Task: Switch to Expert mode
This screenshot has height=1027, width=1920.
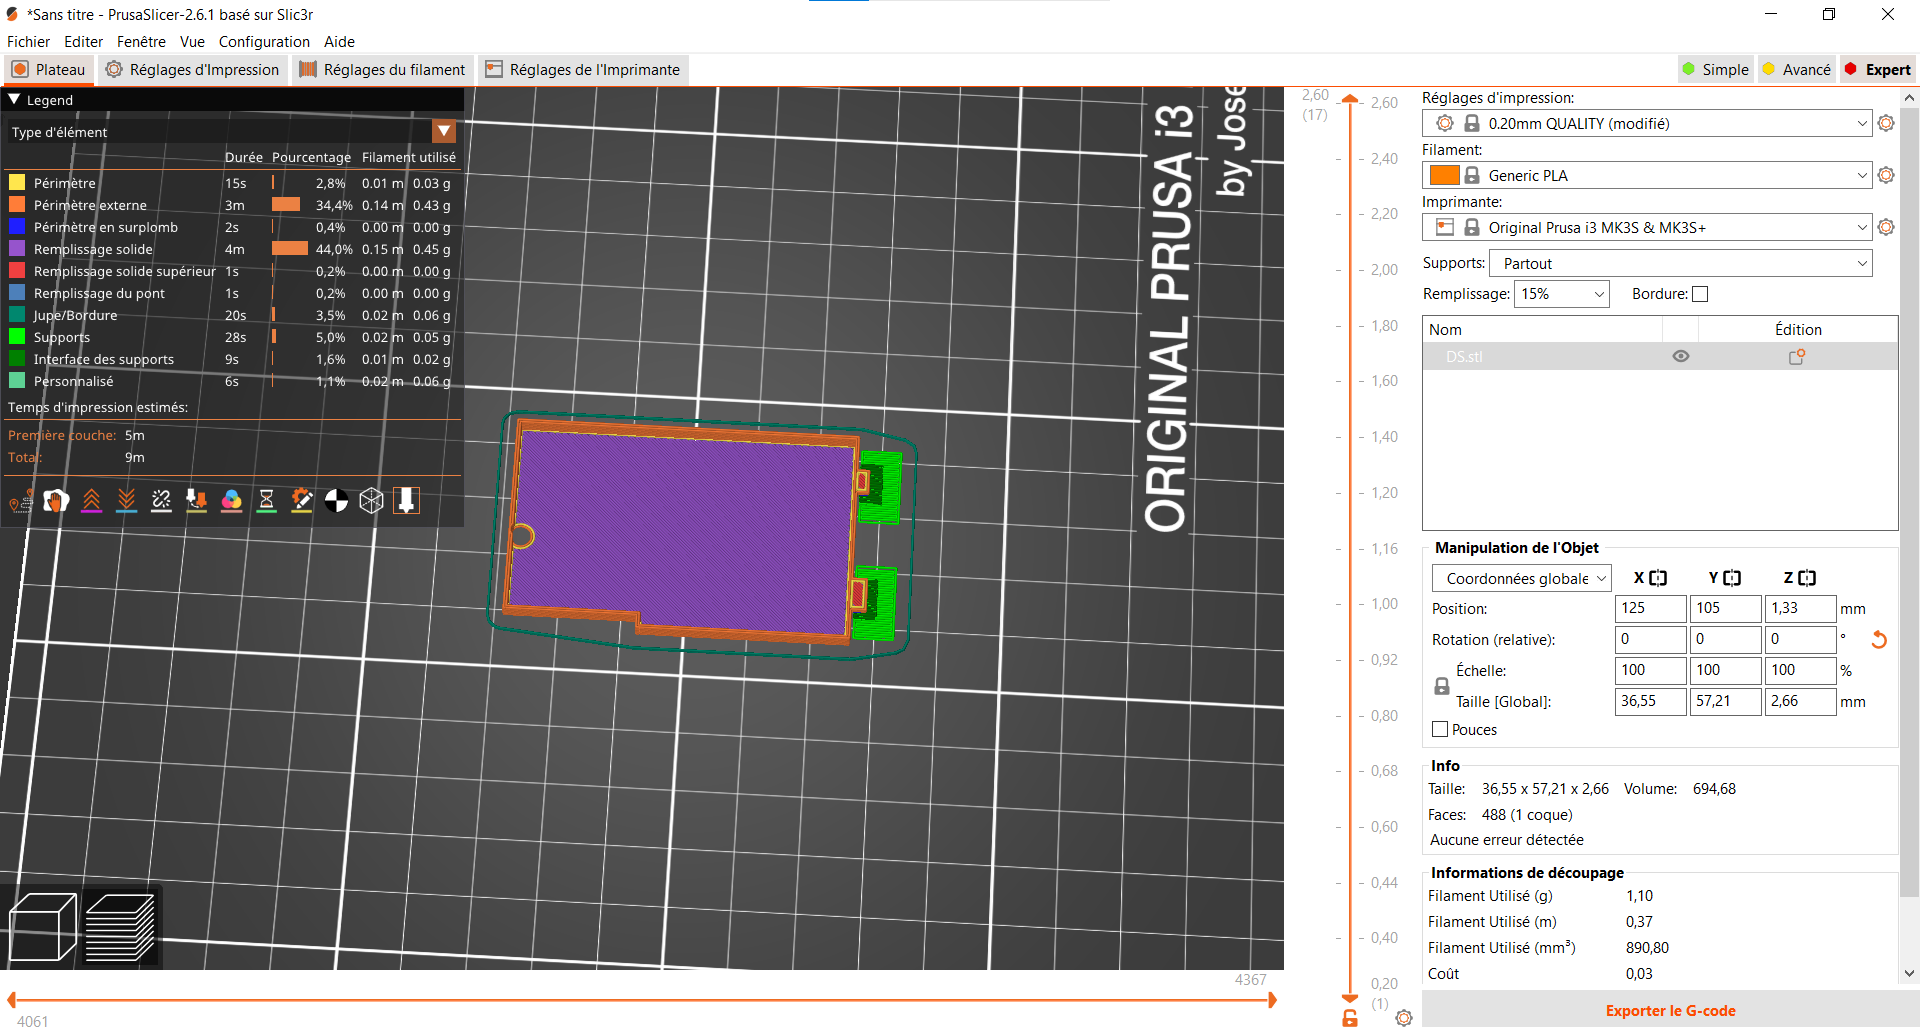Action: [1877, 69]
